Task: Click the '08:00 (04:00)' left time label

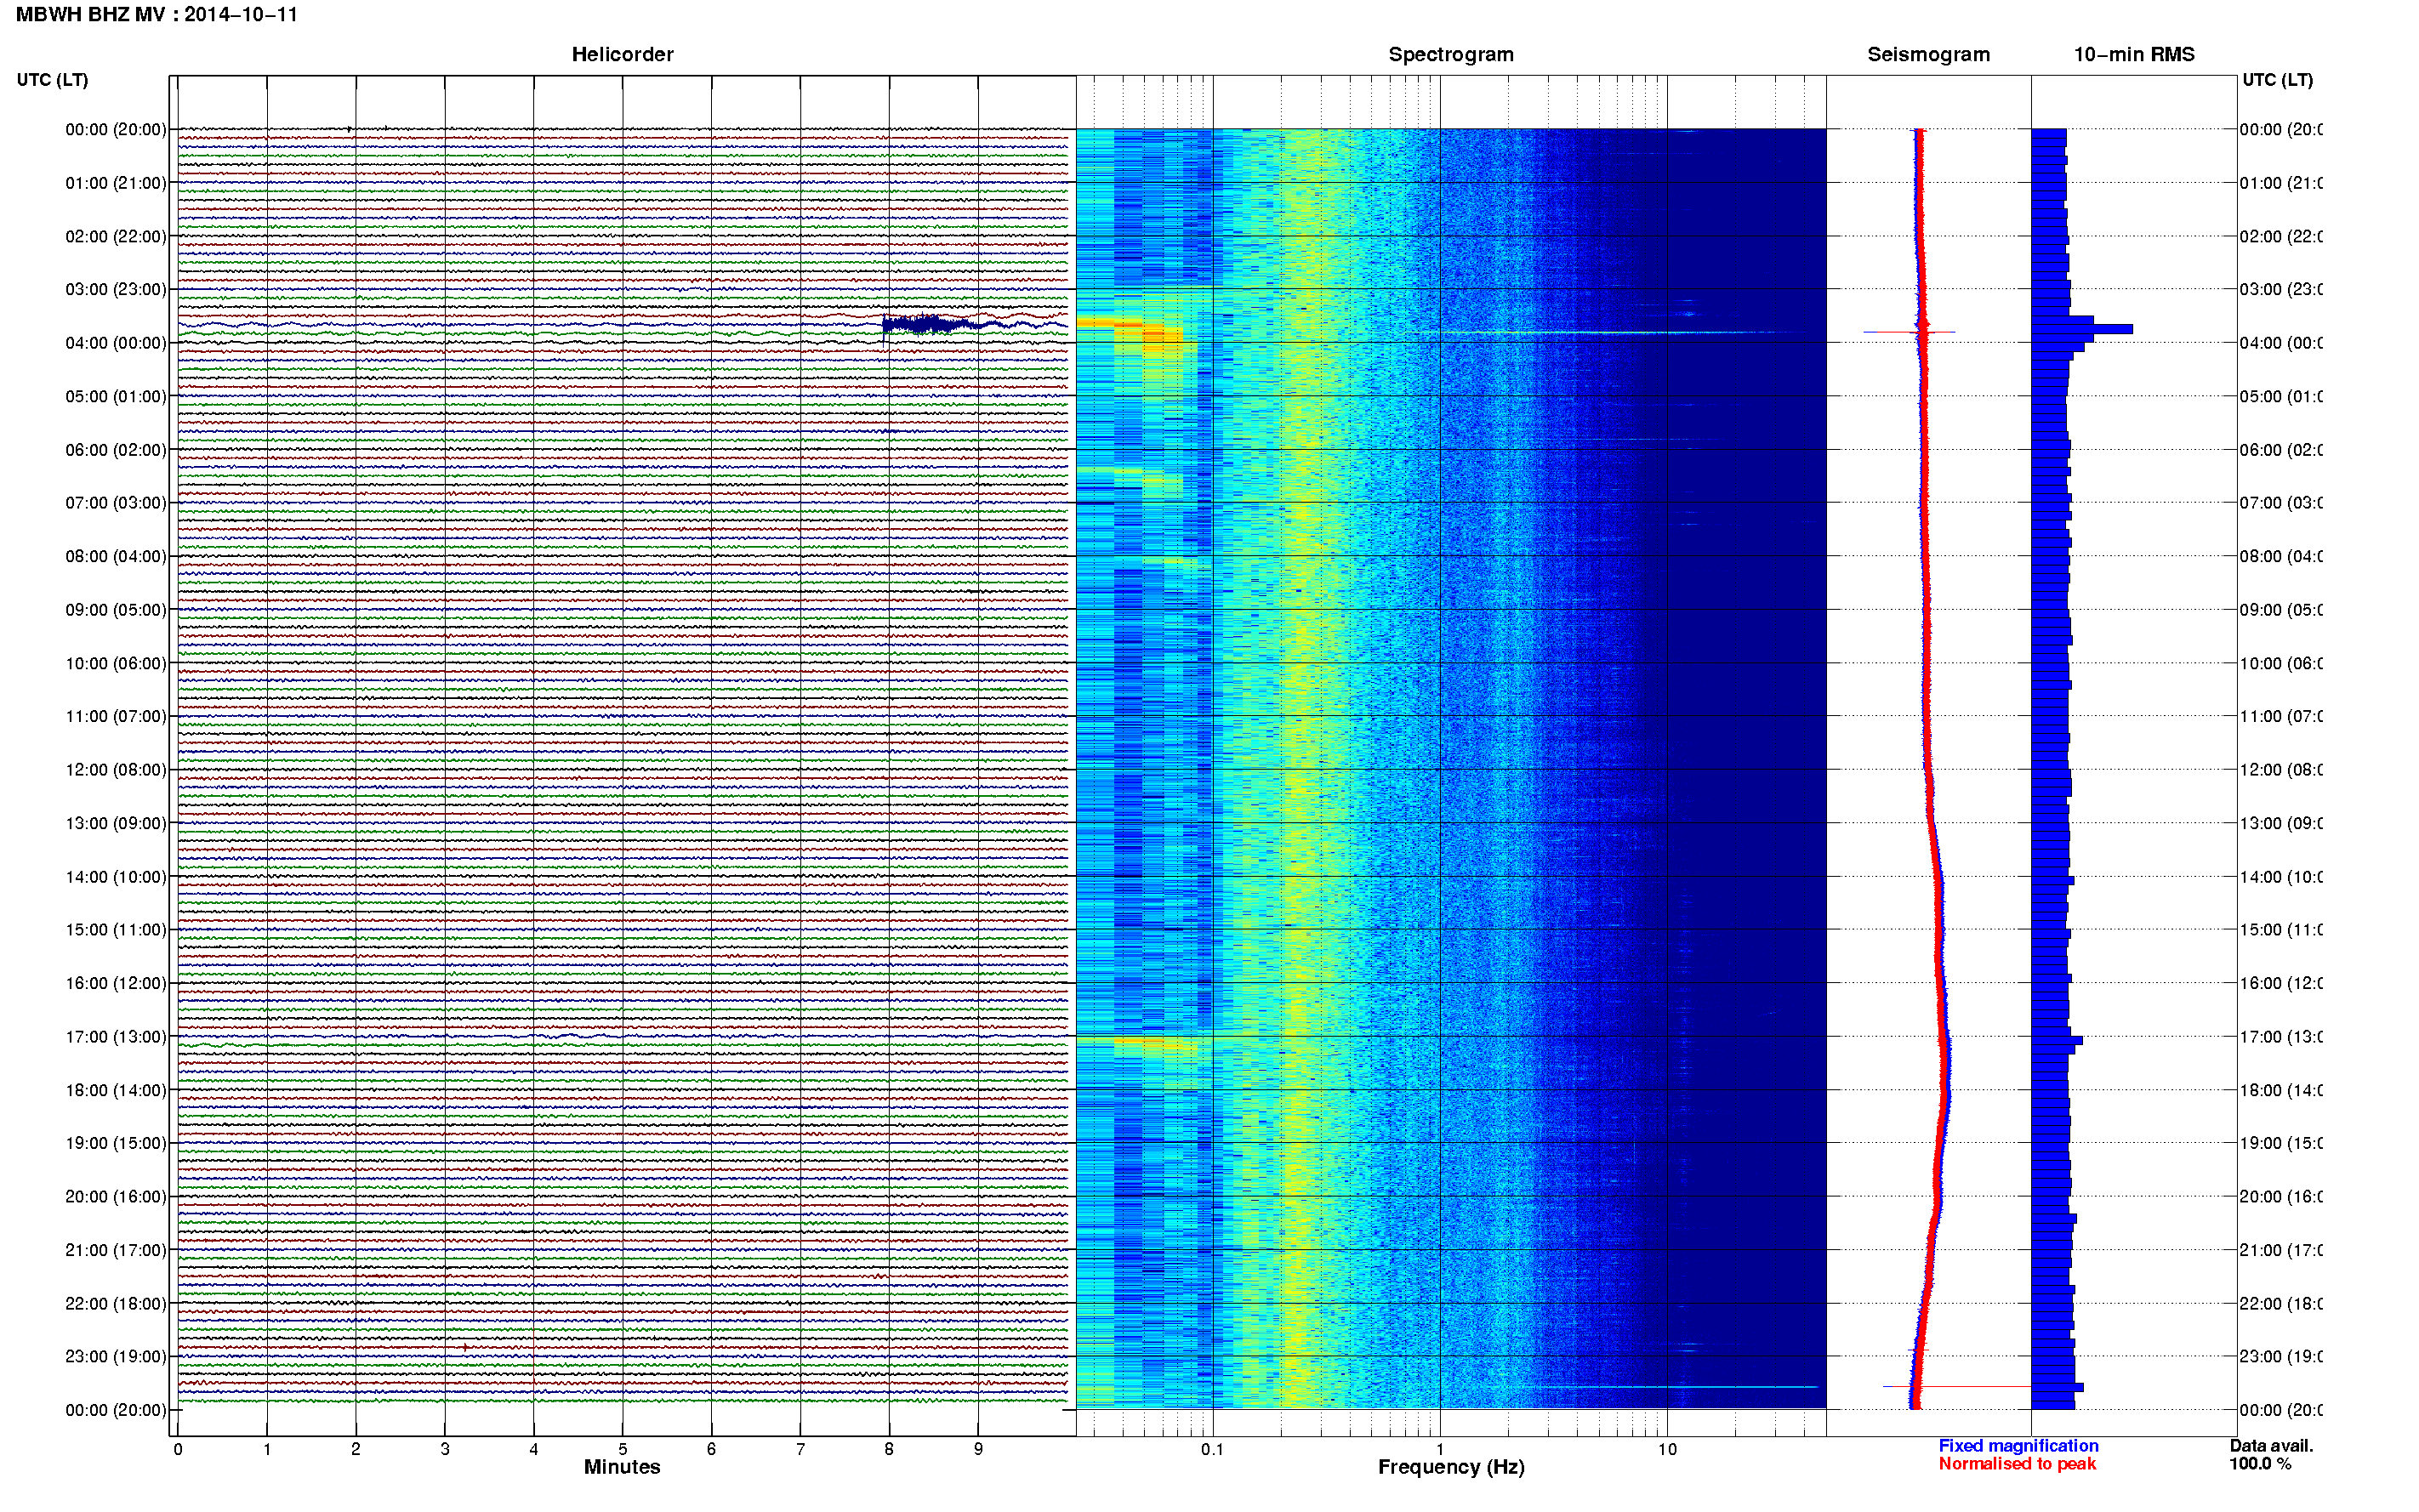Action: 116,556
